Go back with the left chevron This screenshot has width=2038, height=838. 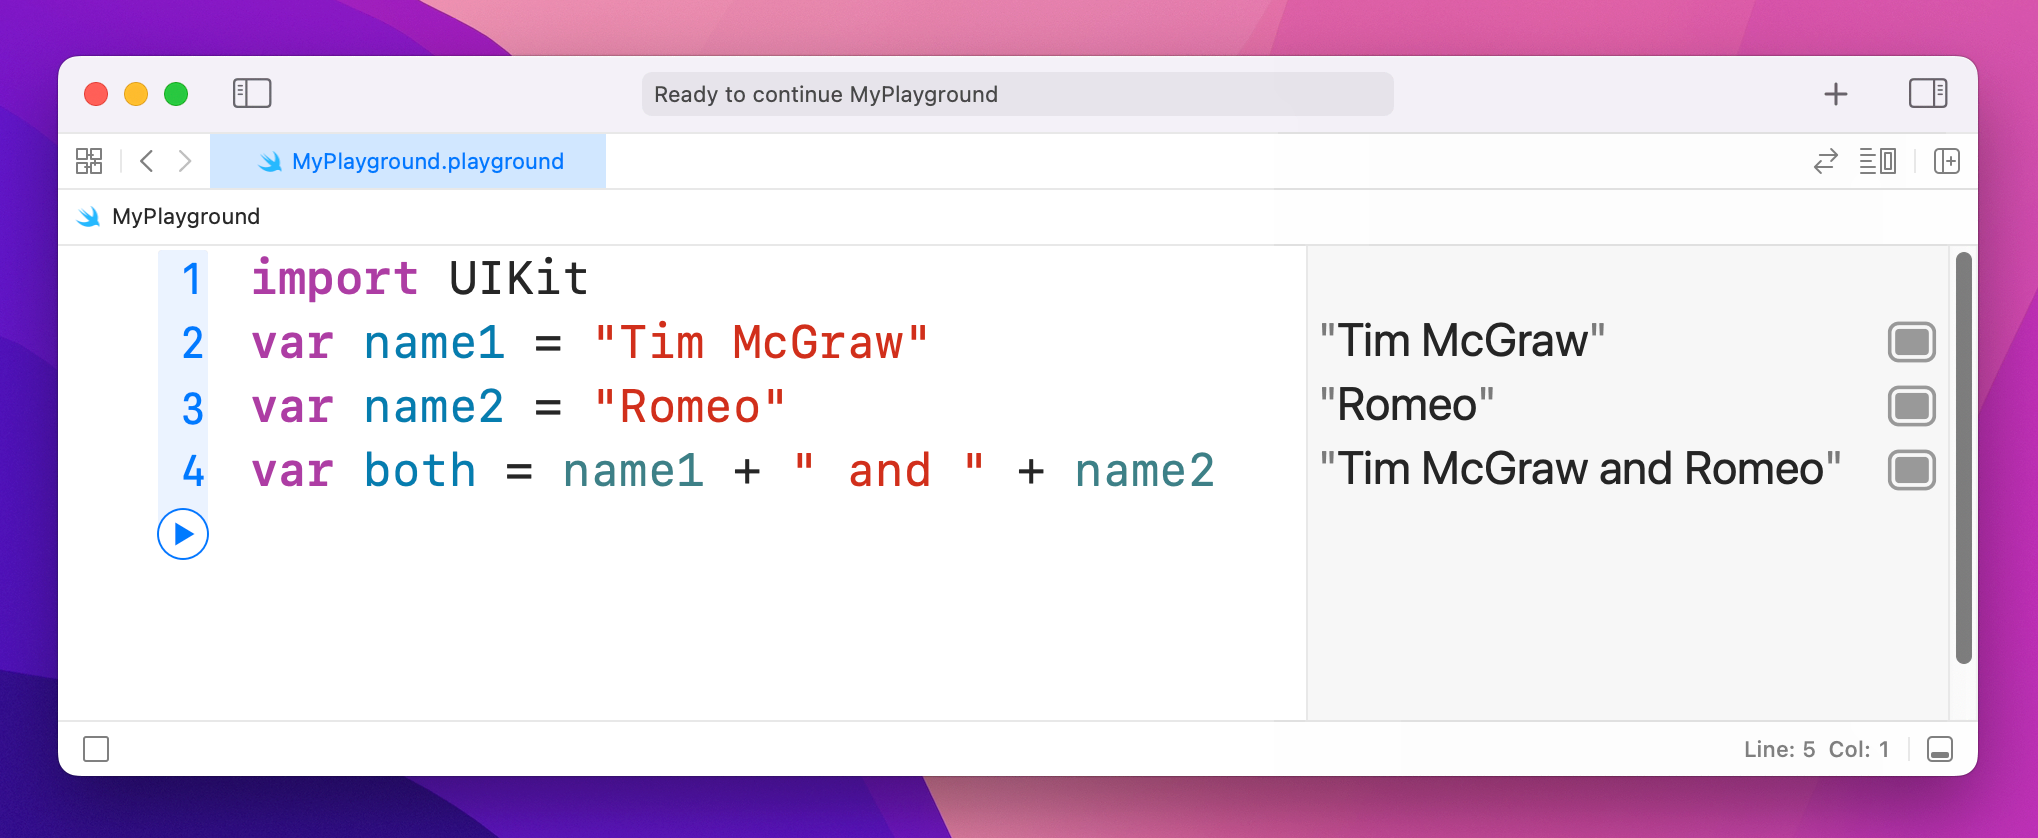pos(147,161)
